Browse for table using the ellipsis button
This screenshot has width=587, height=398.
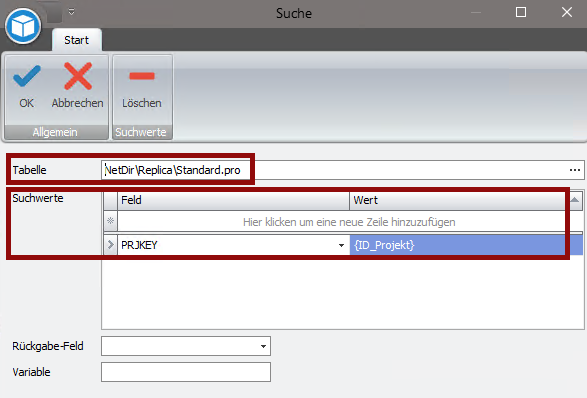pos(575,170)
